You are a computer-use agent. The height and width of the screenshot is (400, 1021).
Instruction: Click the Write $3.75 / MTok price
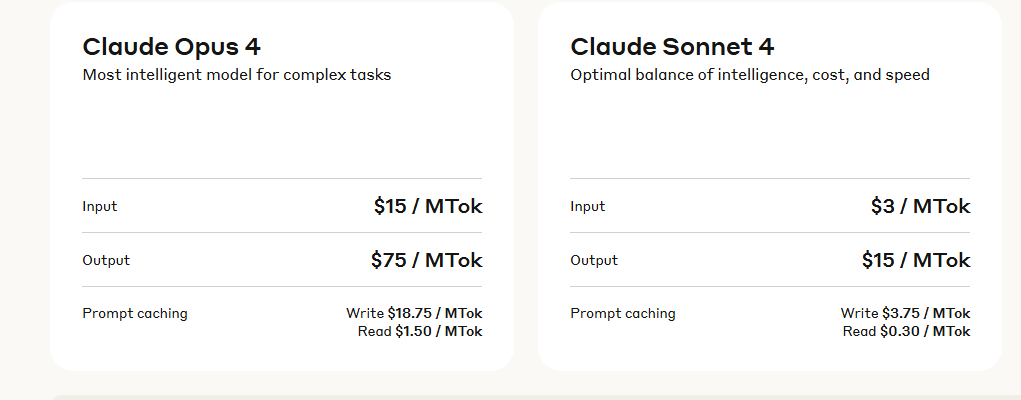(x=905, y=314)
